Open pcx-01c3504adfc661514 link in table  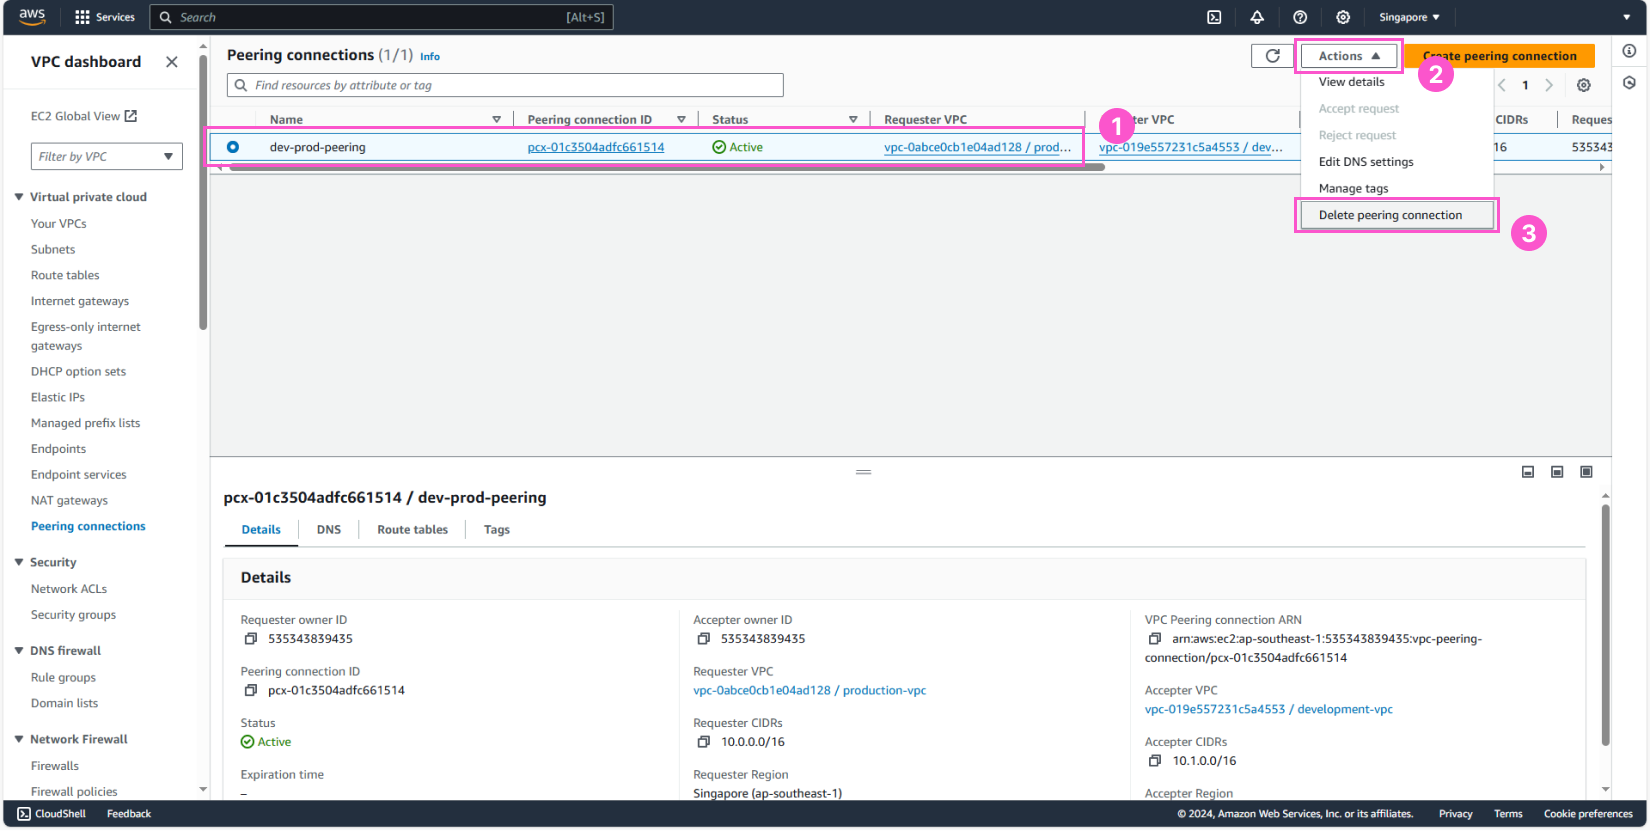[x=596, y=147]
